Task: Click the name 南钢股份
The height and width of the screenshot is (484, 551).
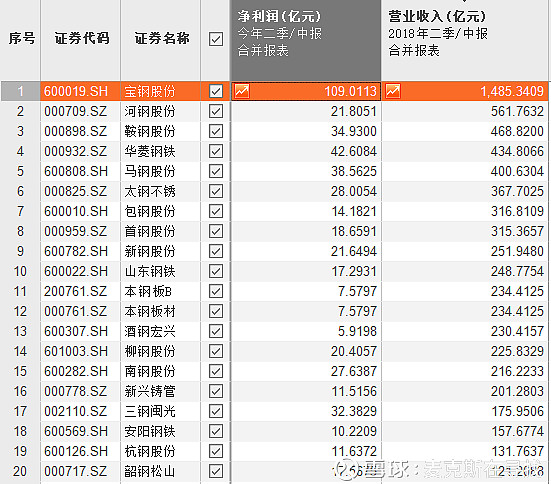Action: point(150,371)
